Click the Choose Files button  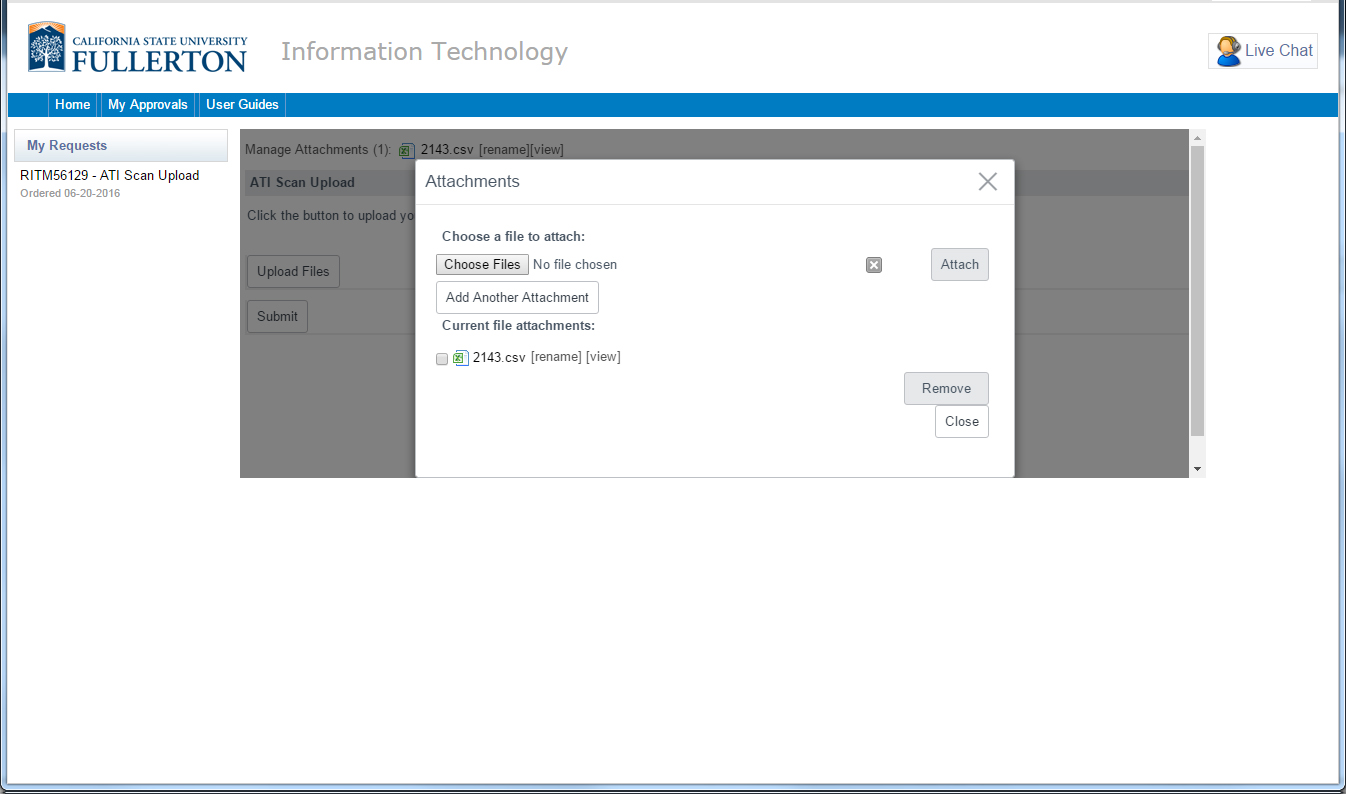click(x=482, y=264)
